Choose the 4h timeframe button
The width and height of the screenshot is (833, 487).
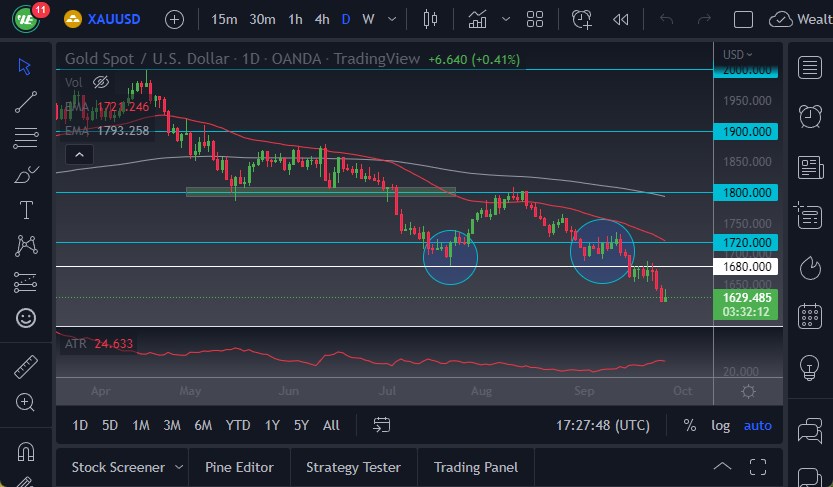321,19
